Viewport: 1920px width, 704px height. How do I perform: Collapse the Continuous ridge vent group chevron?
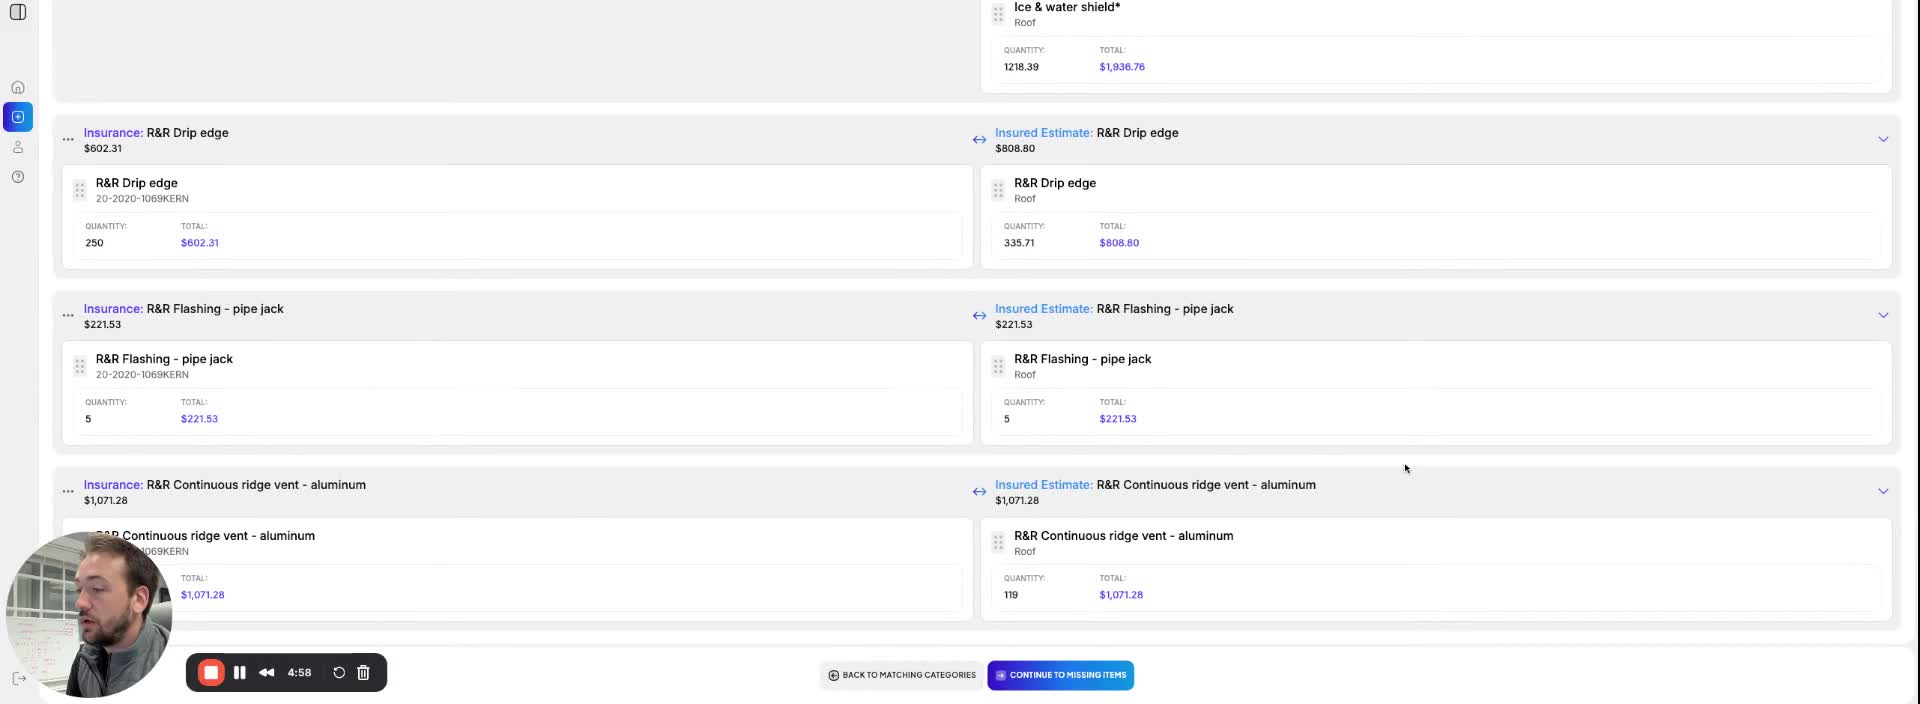click(x=1883, y=491)
